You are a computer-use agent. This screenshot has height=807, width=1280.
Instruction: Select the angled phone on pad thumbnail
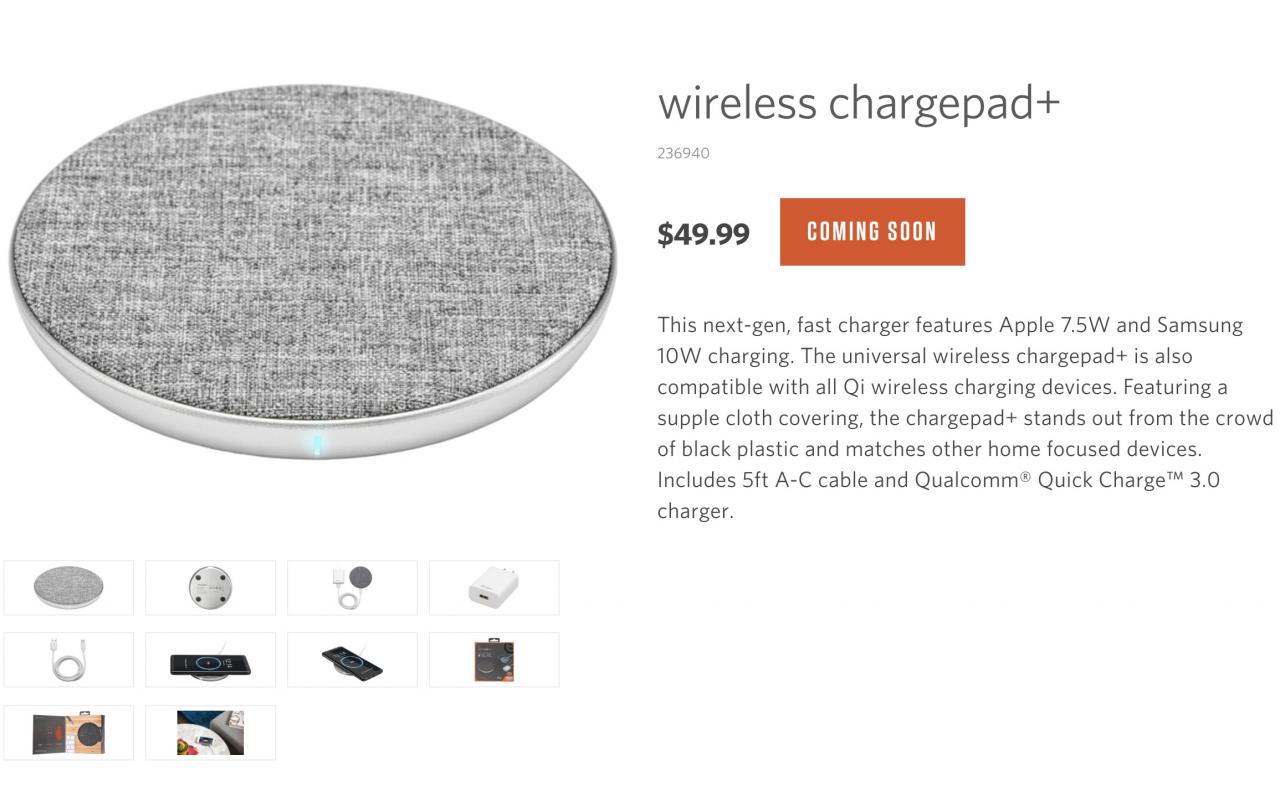point(352,660)
